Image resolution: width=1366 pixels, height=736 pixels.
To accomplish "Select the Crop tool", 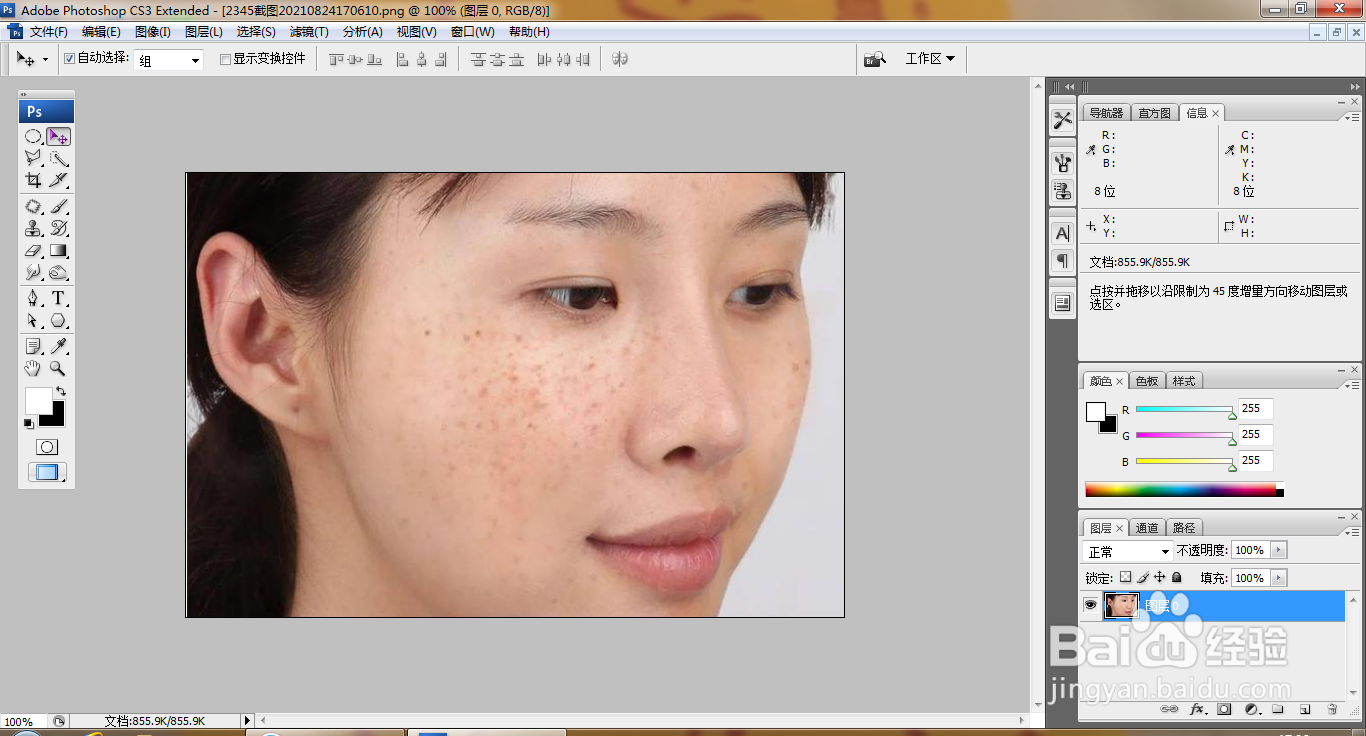I will pyautogui.click(x=33, y=180).
